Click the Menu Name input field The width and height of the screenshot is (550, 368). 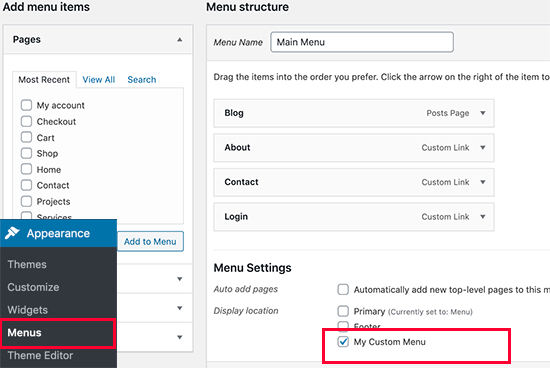(x=362, y=42)
